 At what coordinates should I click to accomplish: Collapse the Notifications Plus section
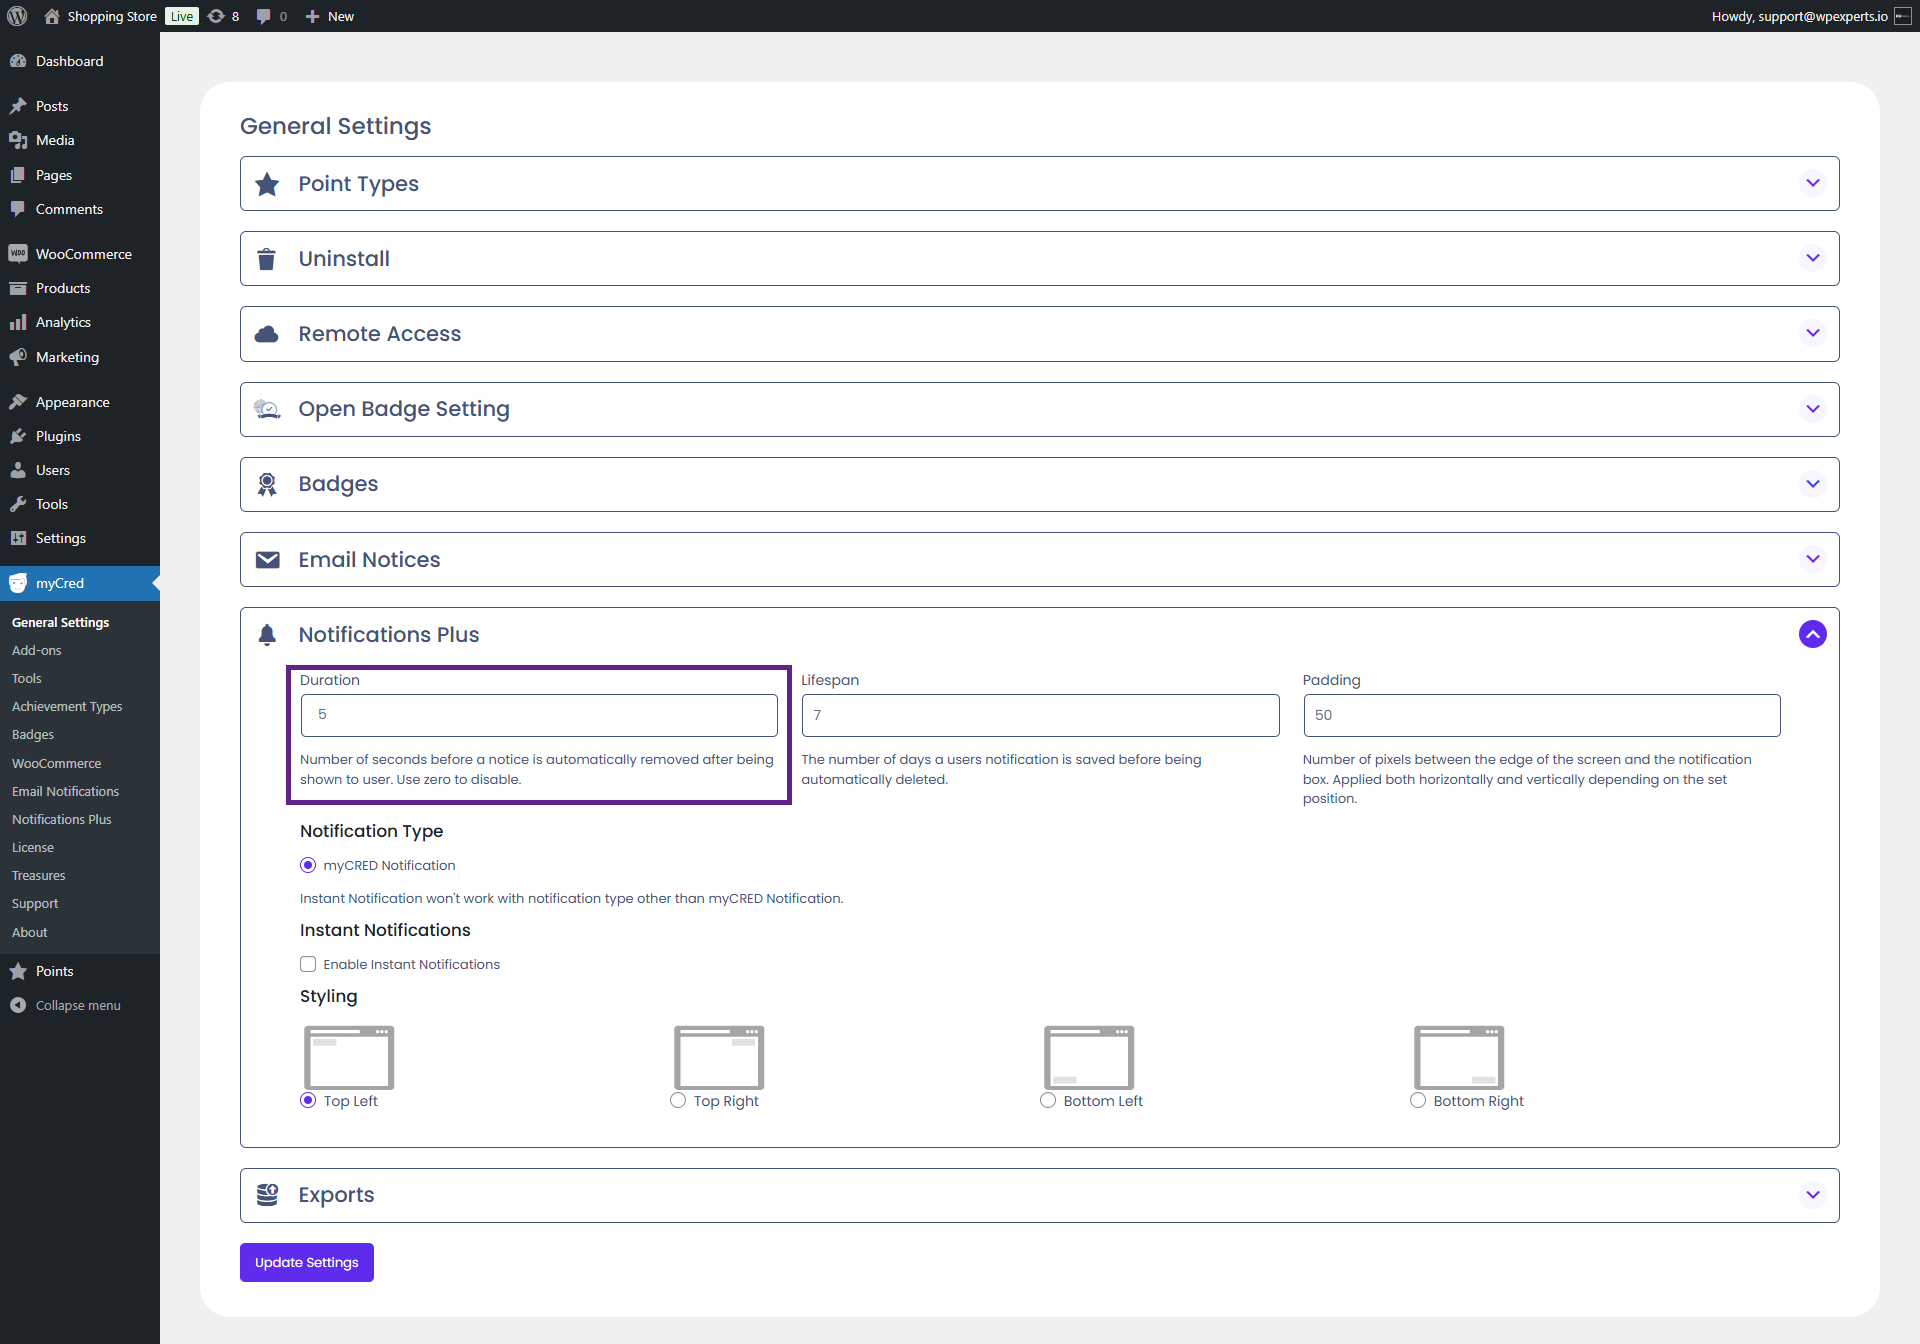pyautogui.click(x=1812, y=634)
